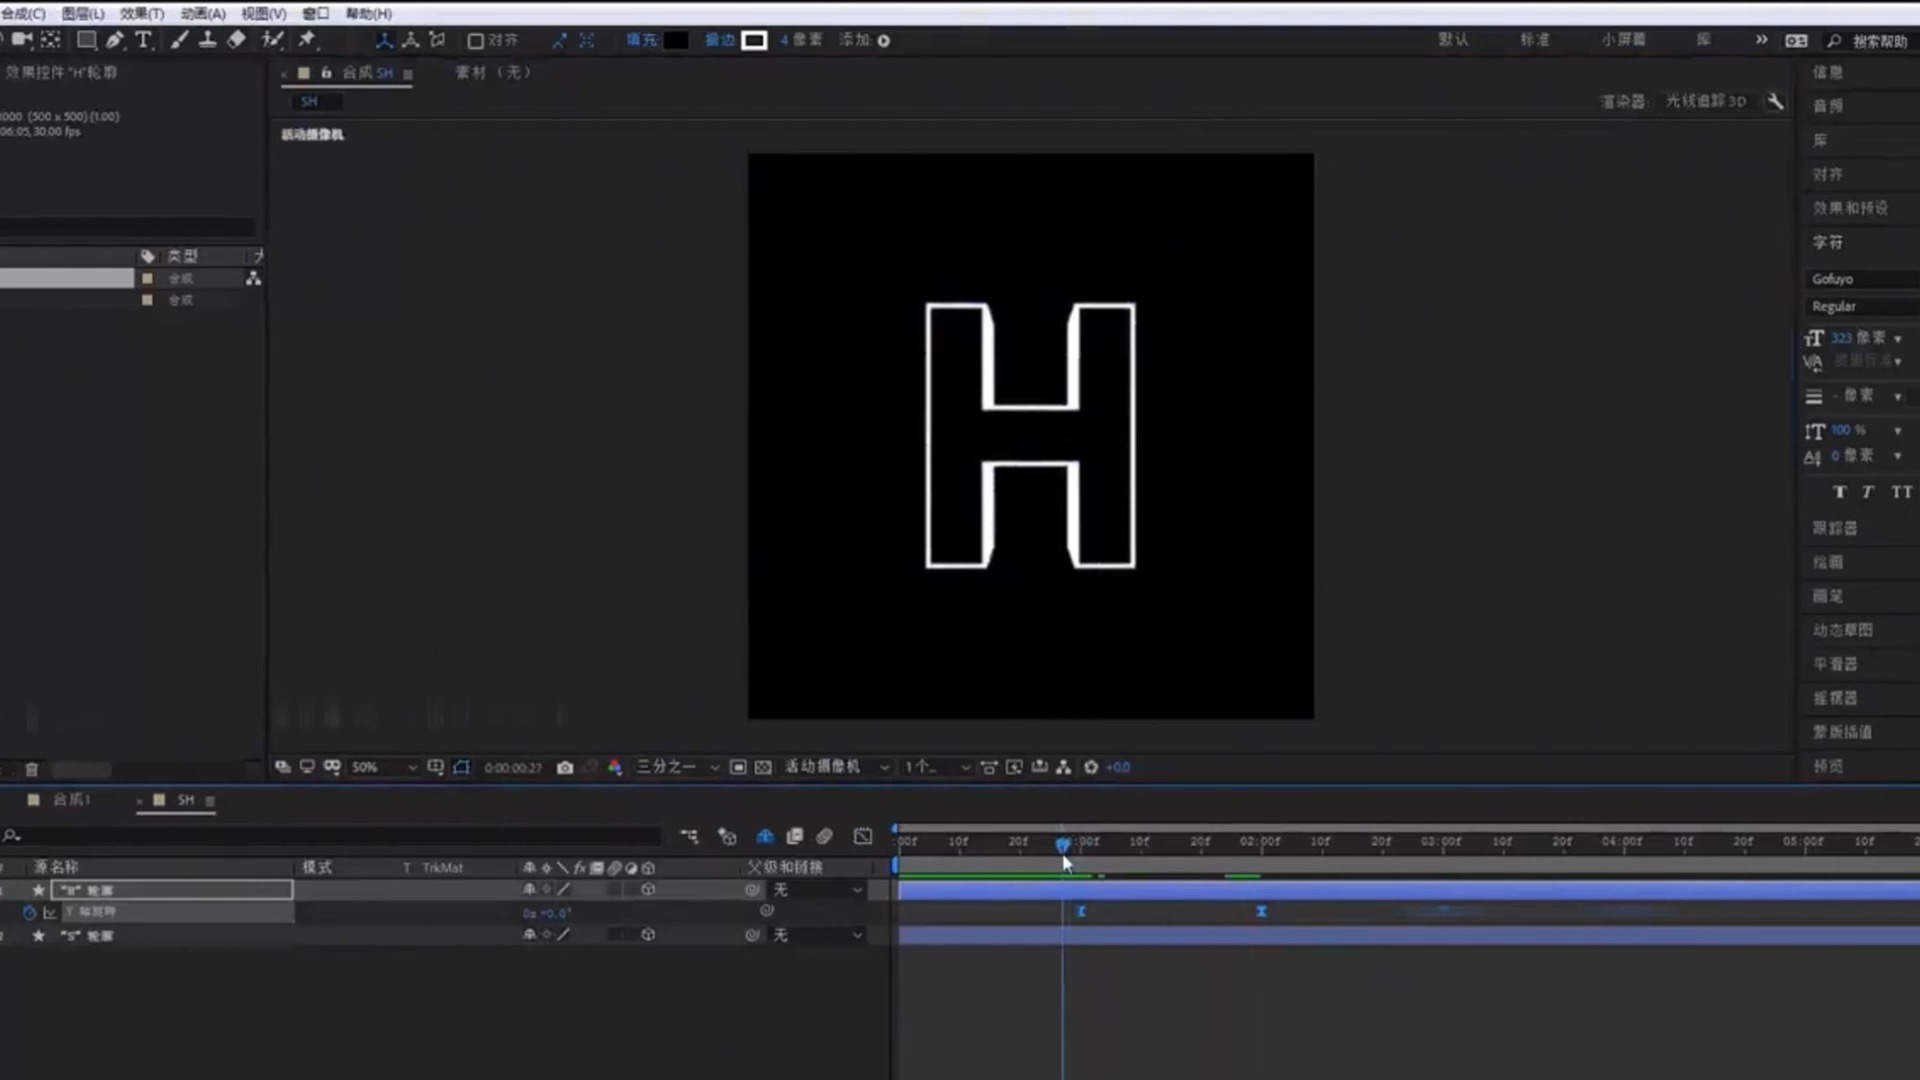Show more workspaces with double chevron
The height and width of the screenshot is (1080, 1920).
tap(1761, 40)
